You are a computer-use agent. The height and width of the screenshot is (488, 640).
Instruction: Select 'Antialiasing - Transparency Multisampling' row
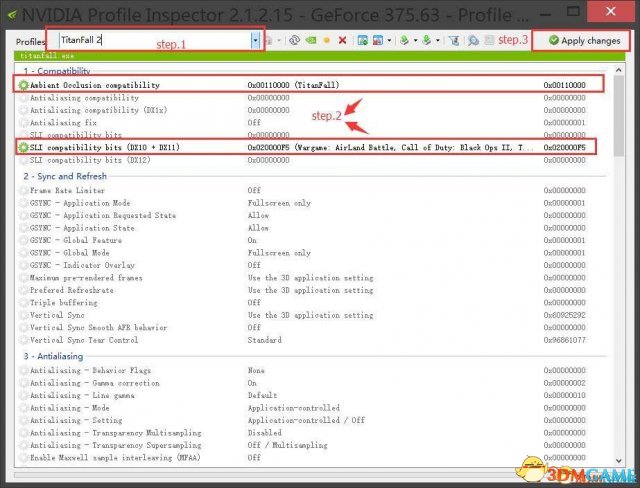313,433
